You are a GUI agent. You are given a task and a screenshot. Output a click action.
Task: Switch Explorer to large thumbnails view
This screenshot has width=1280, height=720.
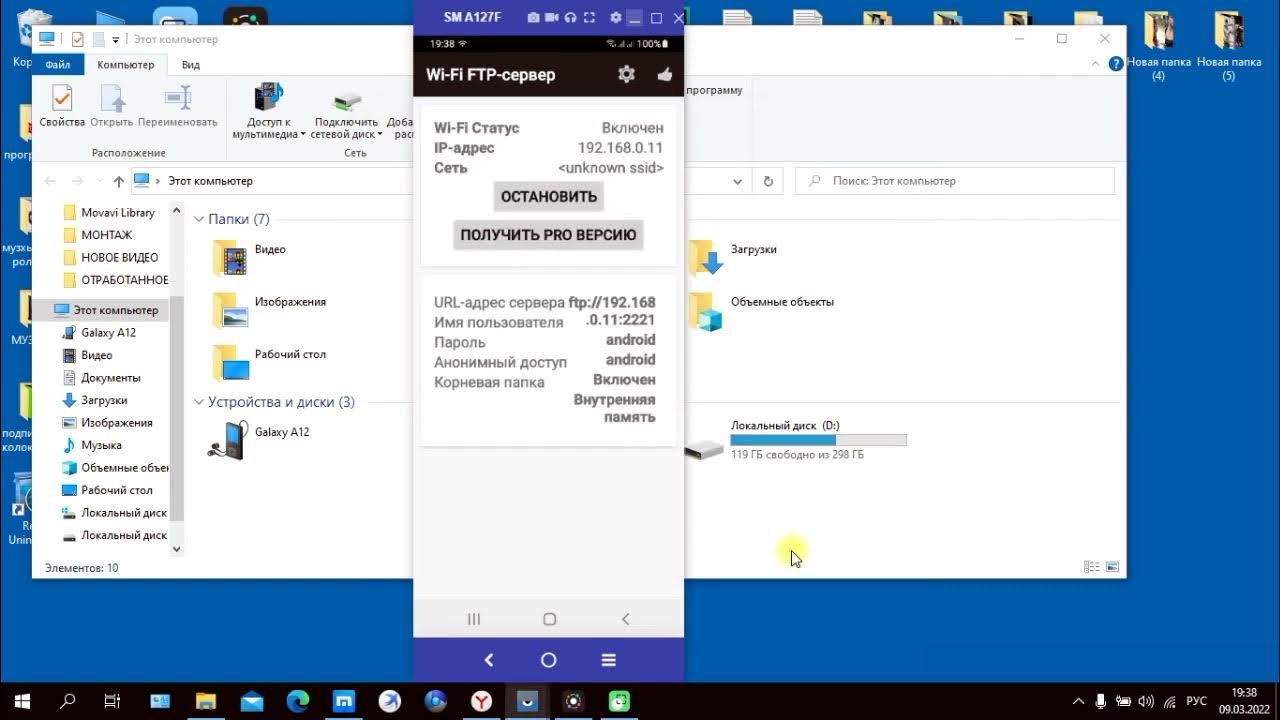click(x=1112, y=567)
